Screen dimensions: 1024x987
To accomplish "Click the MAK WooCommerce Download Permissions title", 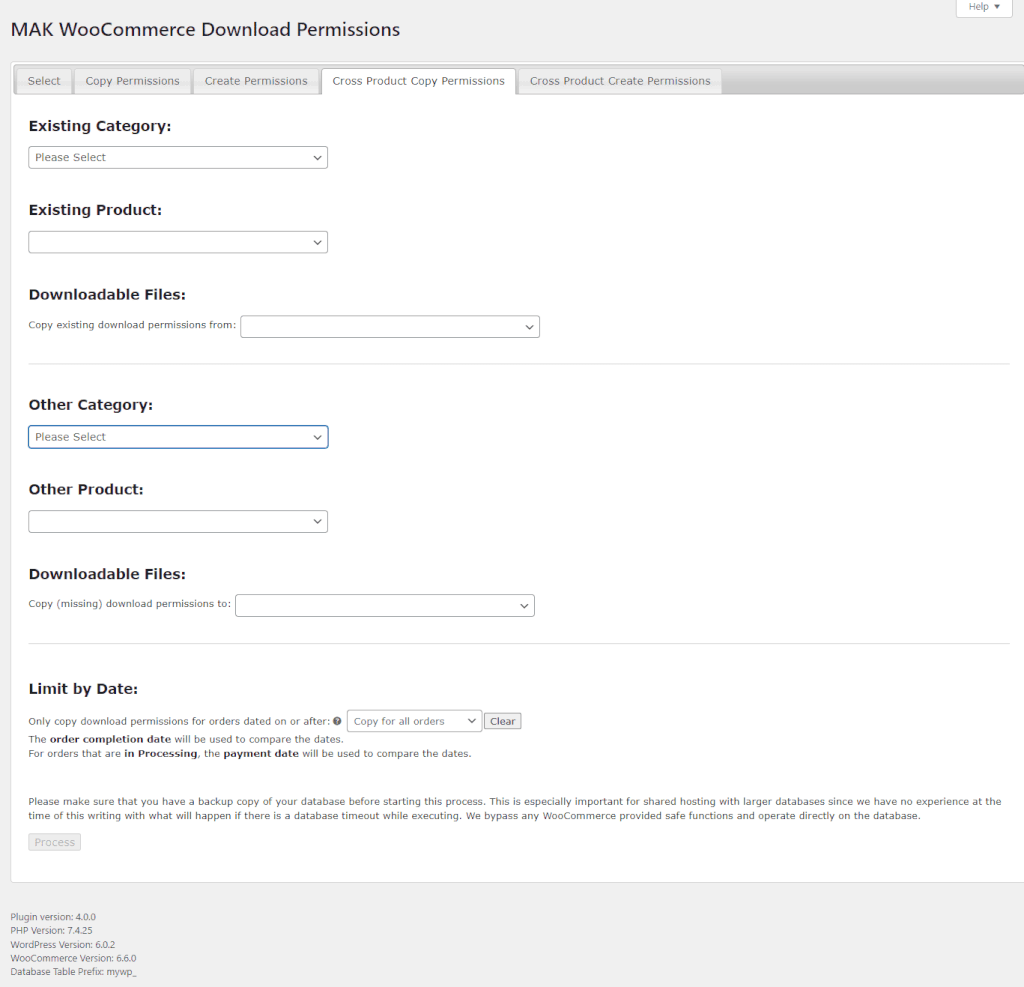I will 205,29.
